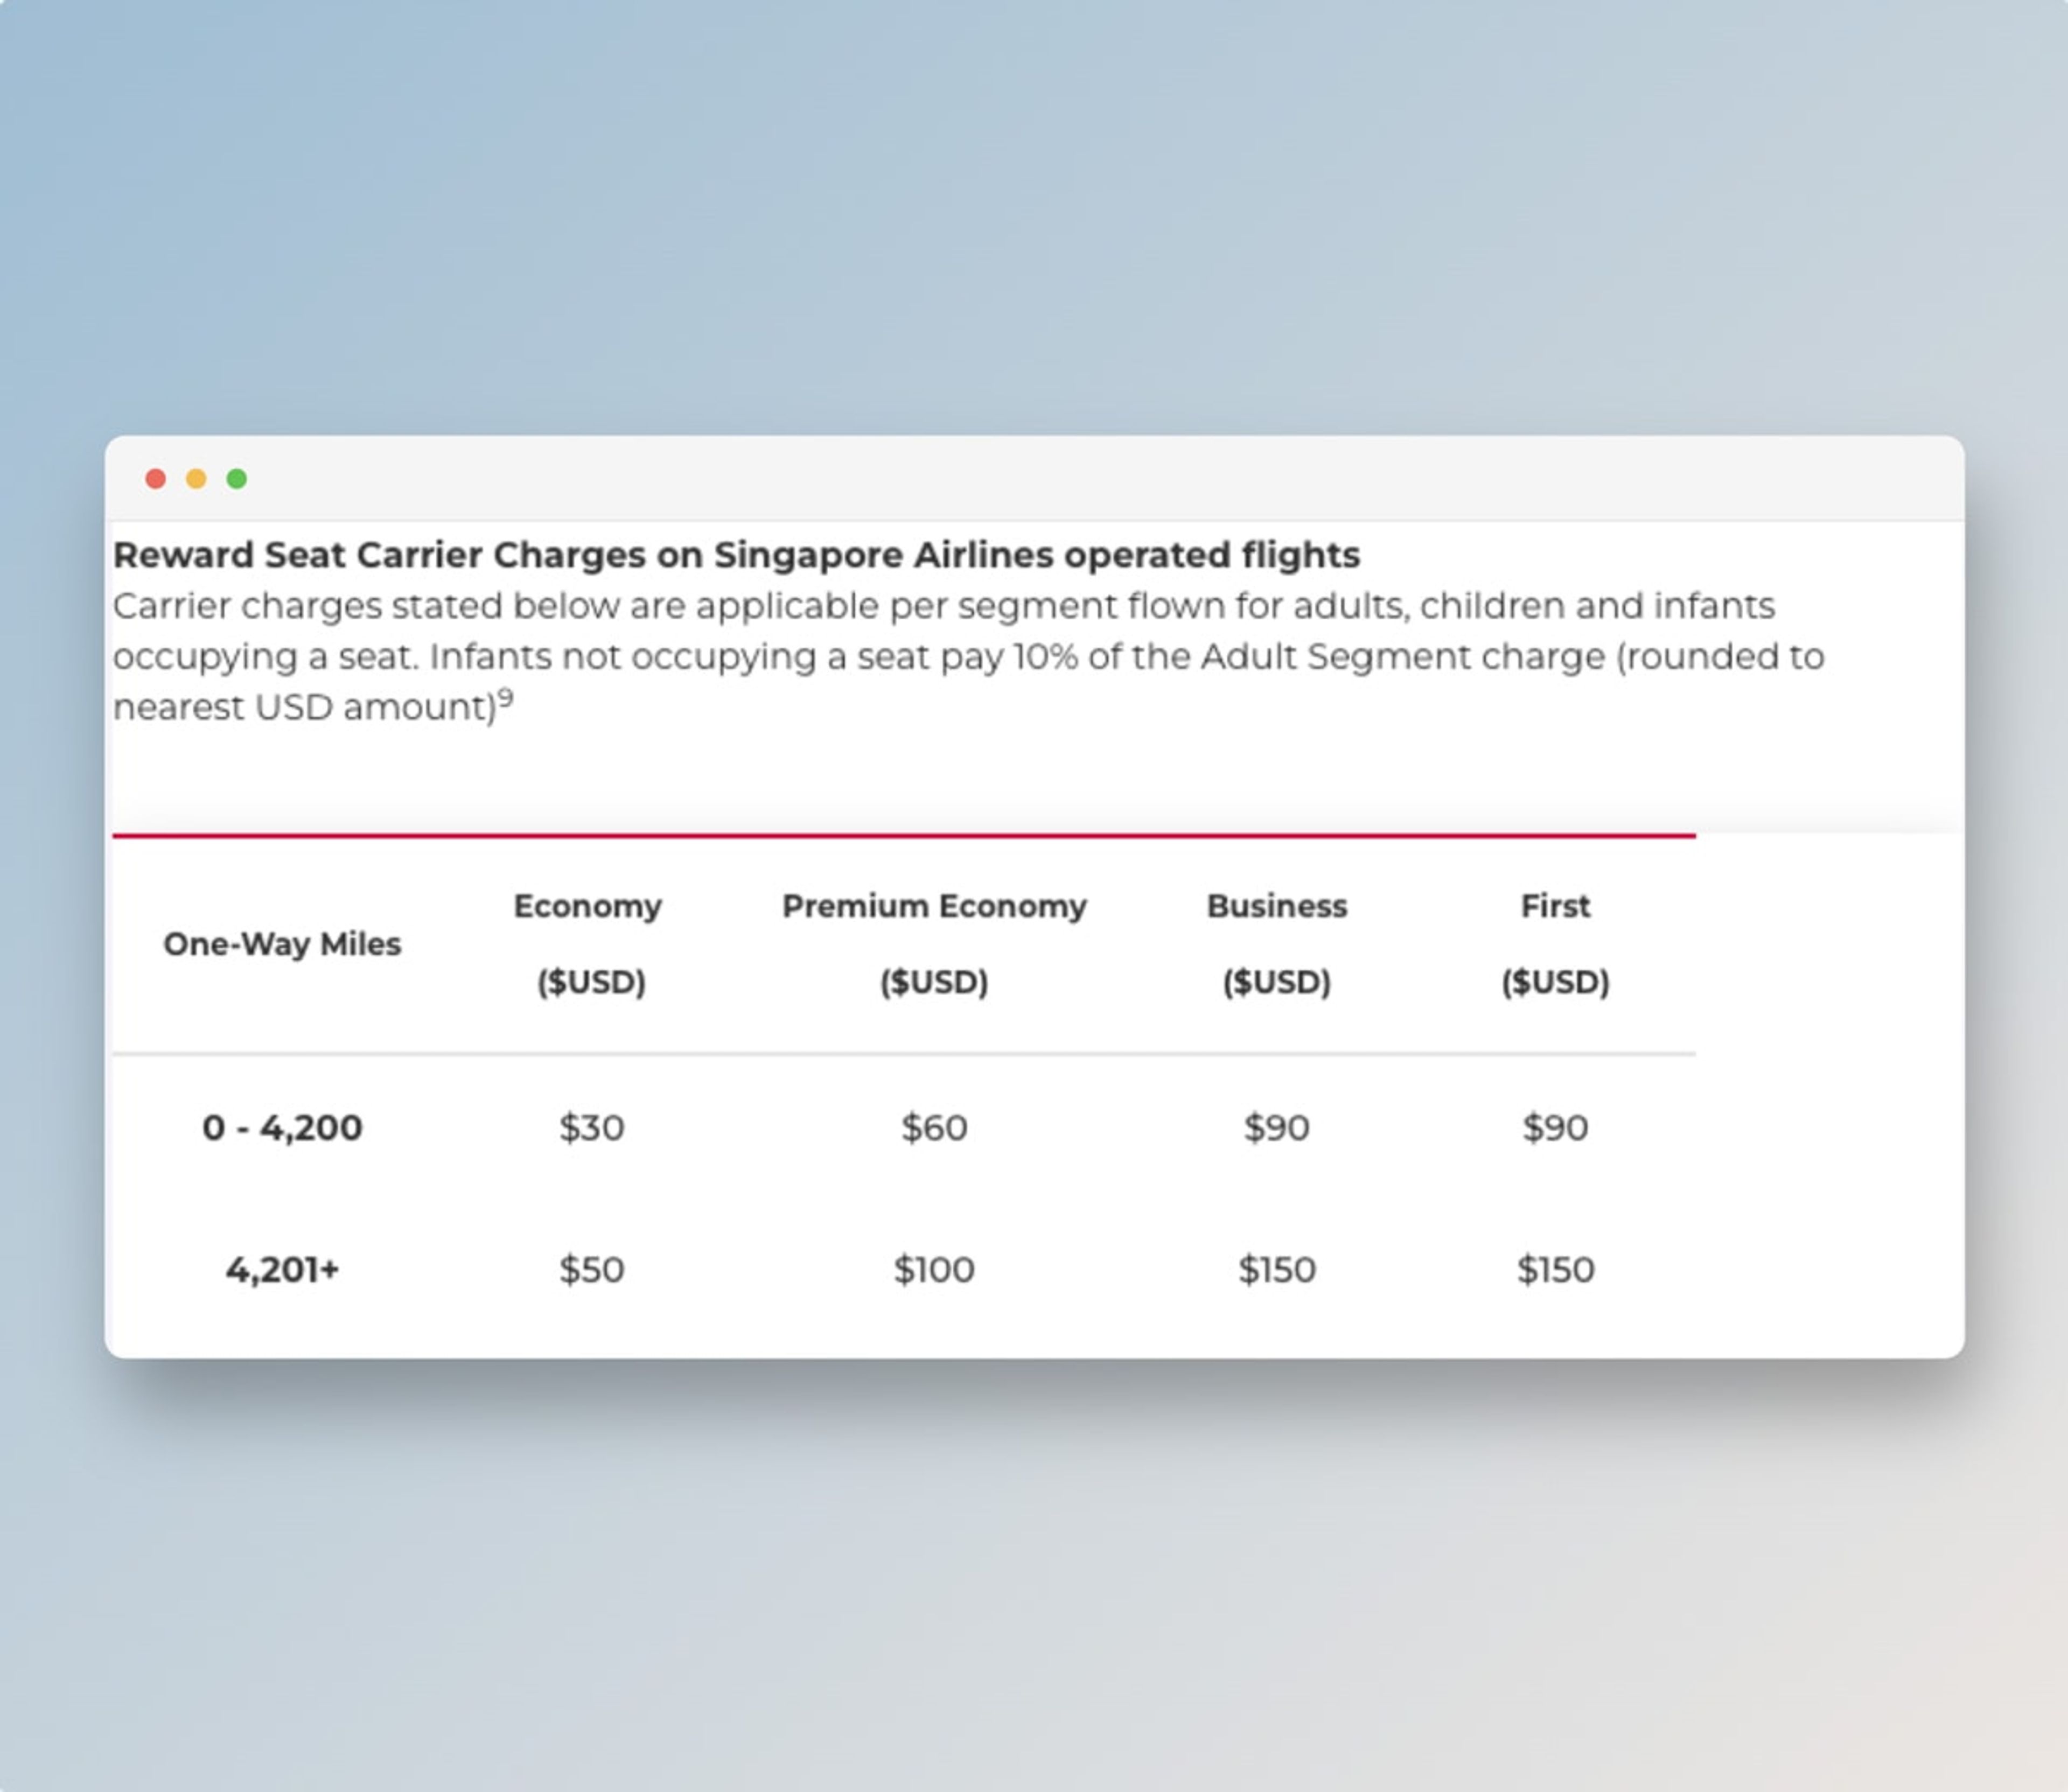The width and height of the screenshot is (2068, 1792).
Task: Select the Economy ($USD) column header
Action: pos(590,943)
